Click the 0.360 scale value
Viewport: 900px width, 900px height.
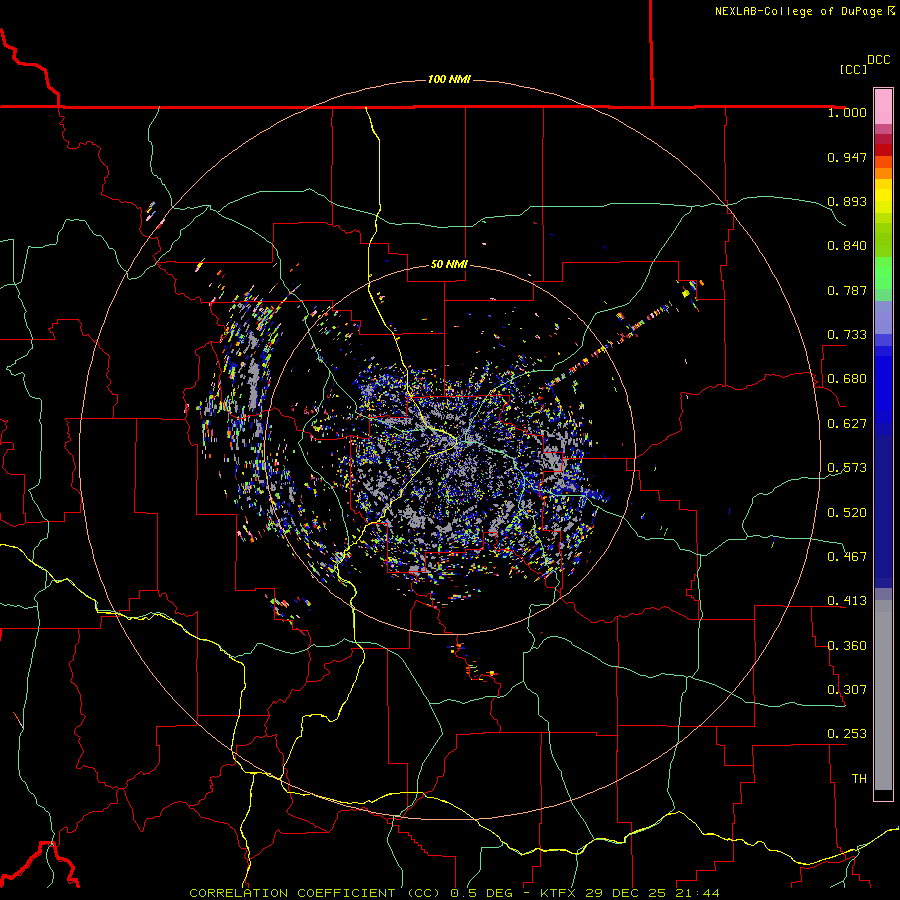click(x=847, y=646)
